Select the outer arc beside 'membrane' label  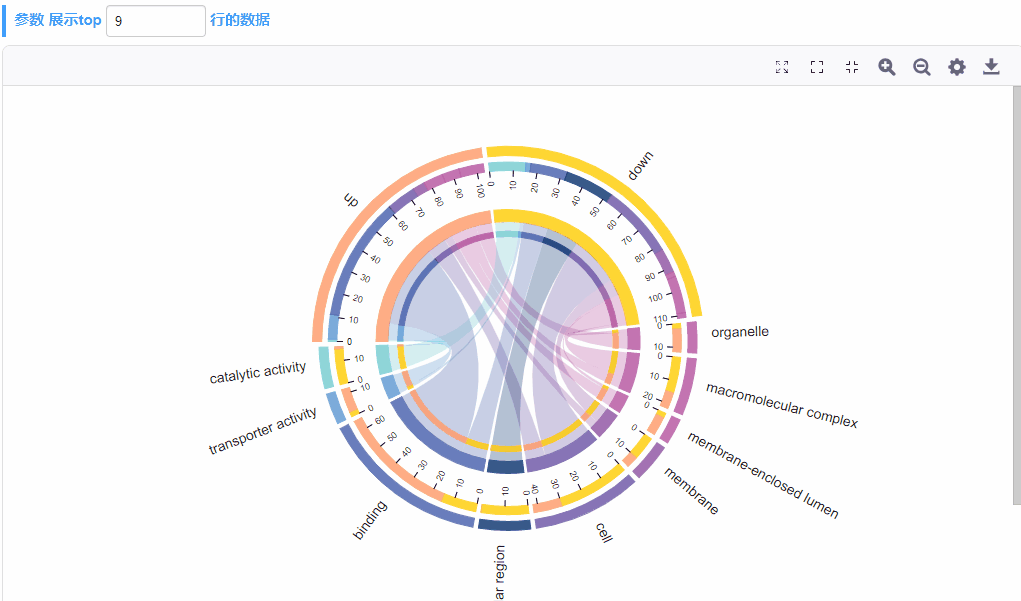(649, 460)
